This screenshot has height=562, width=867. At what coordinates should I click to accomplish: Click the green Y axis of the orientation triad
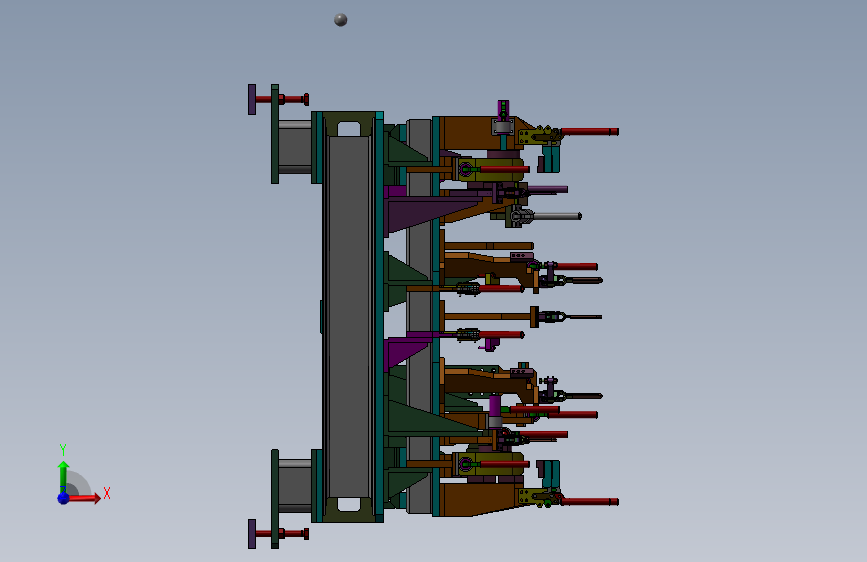63,476
